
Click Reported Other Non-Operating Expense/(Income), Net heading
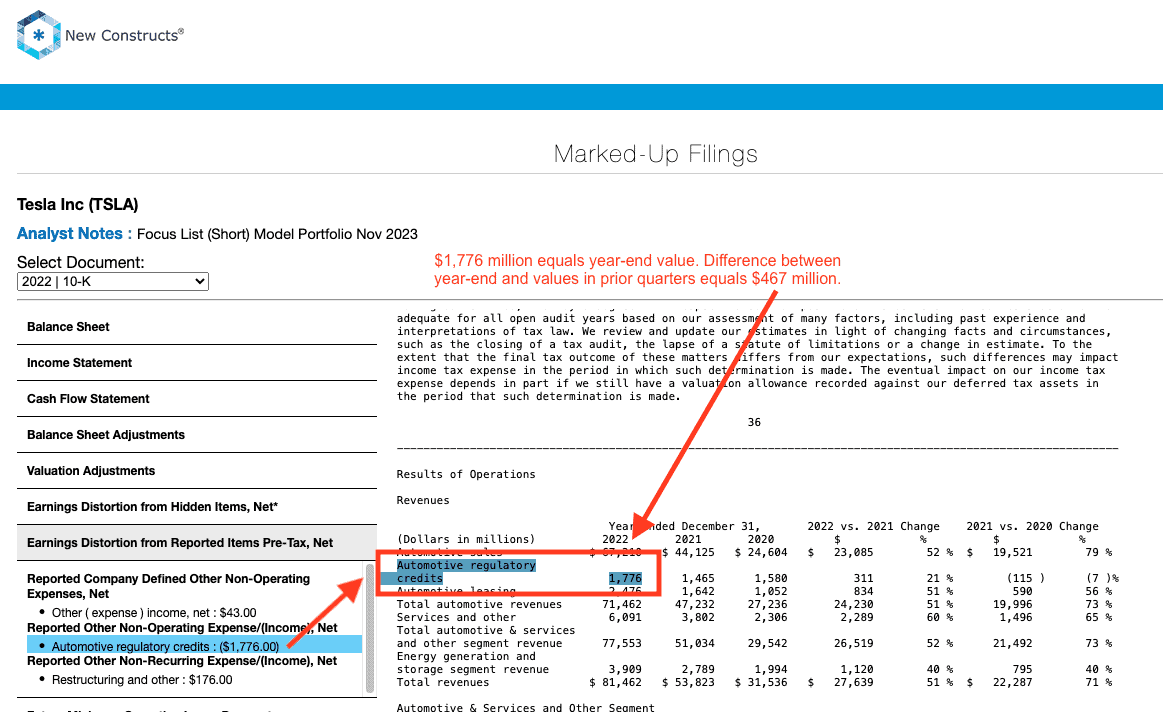point(182,627)
